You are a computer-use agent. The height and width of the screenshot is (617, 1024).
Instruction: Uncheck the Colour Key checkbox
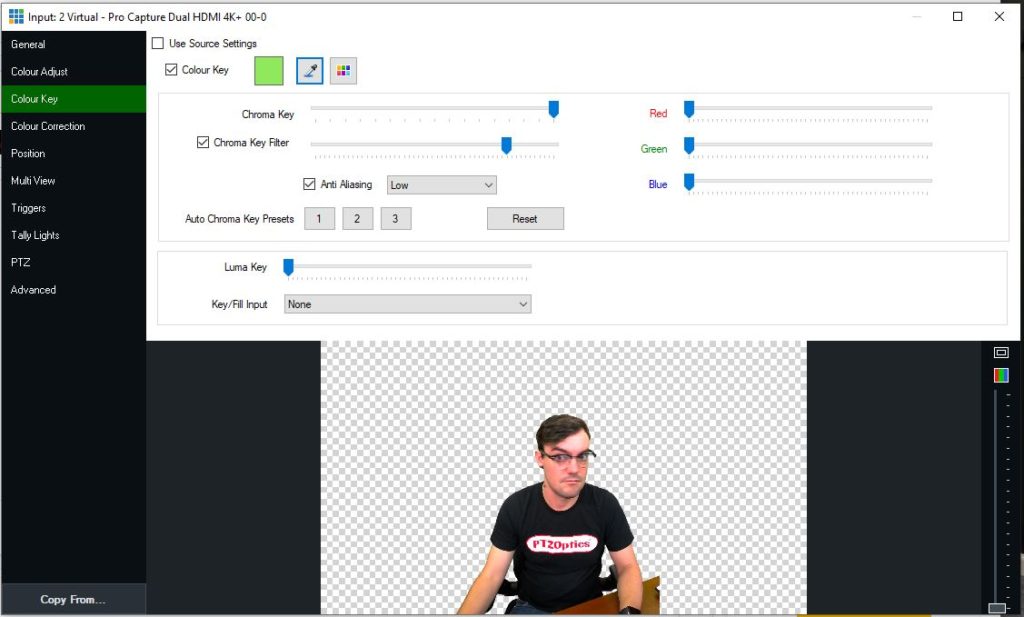(170, 70)
